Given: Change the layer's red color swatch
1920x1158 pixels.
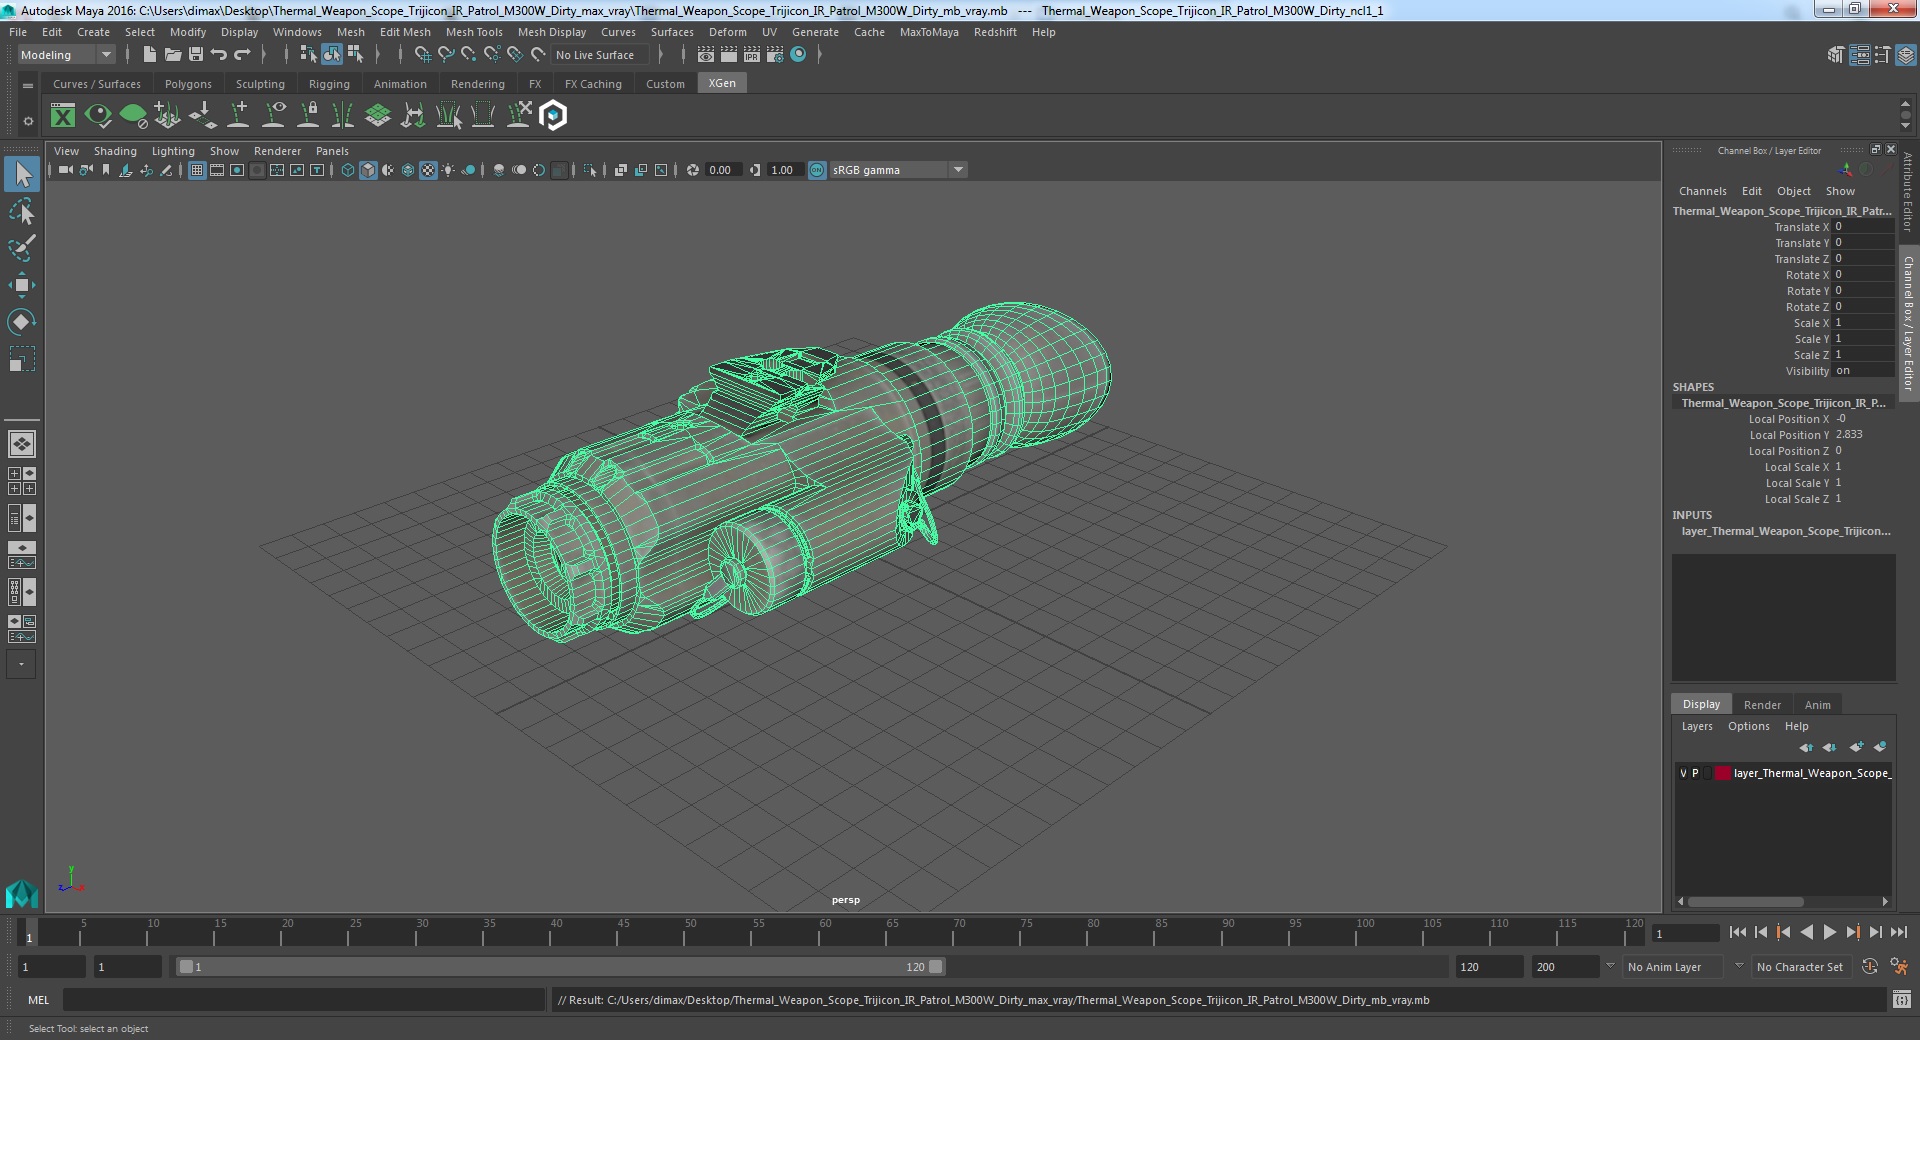Looking at the screenshot, I should click(1723, 773).
